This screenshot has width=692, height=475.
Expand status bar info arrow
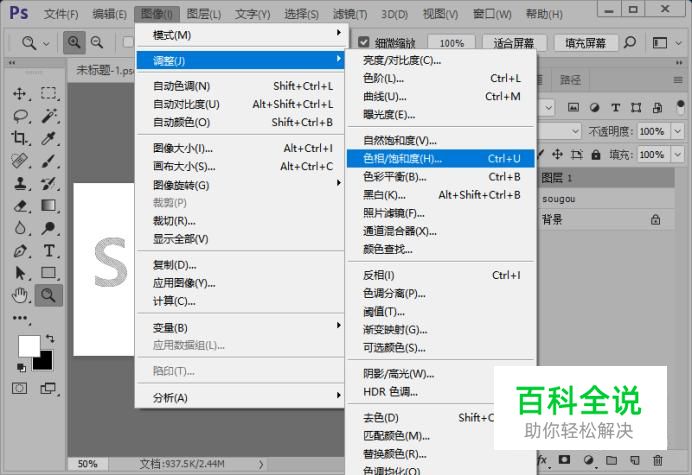[x=261, y=464]
